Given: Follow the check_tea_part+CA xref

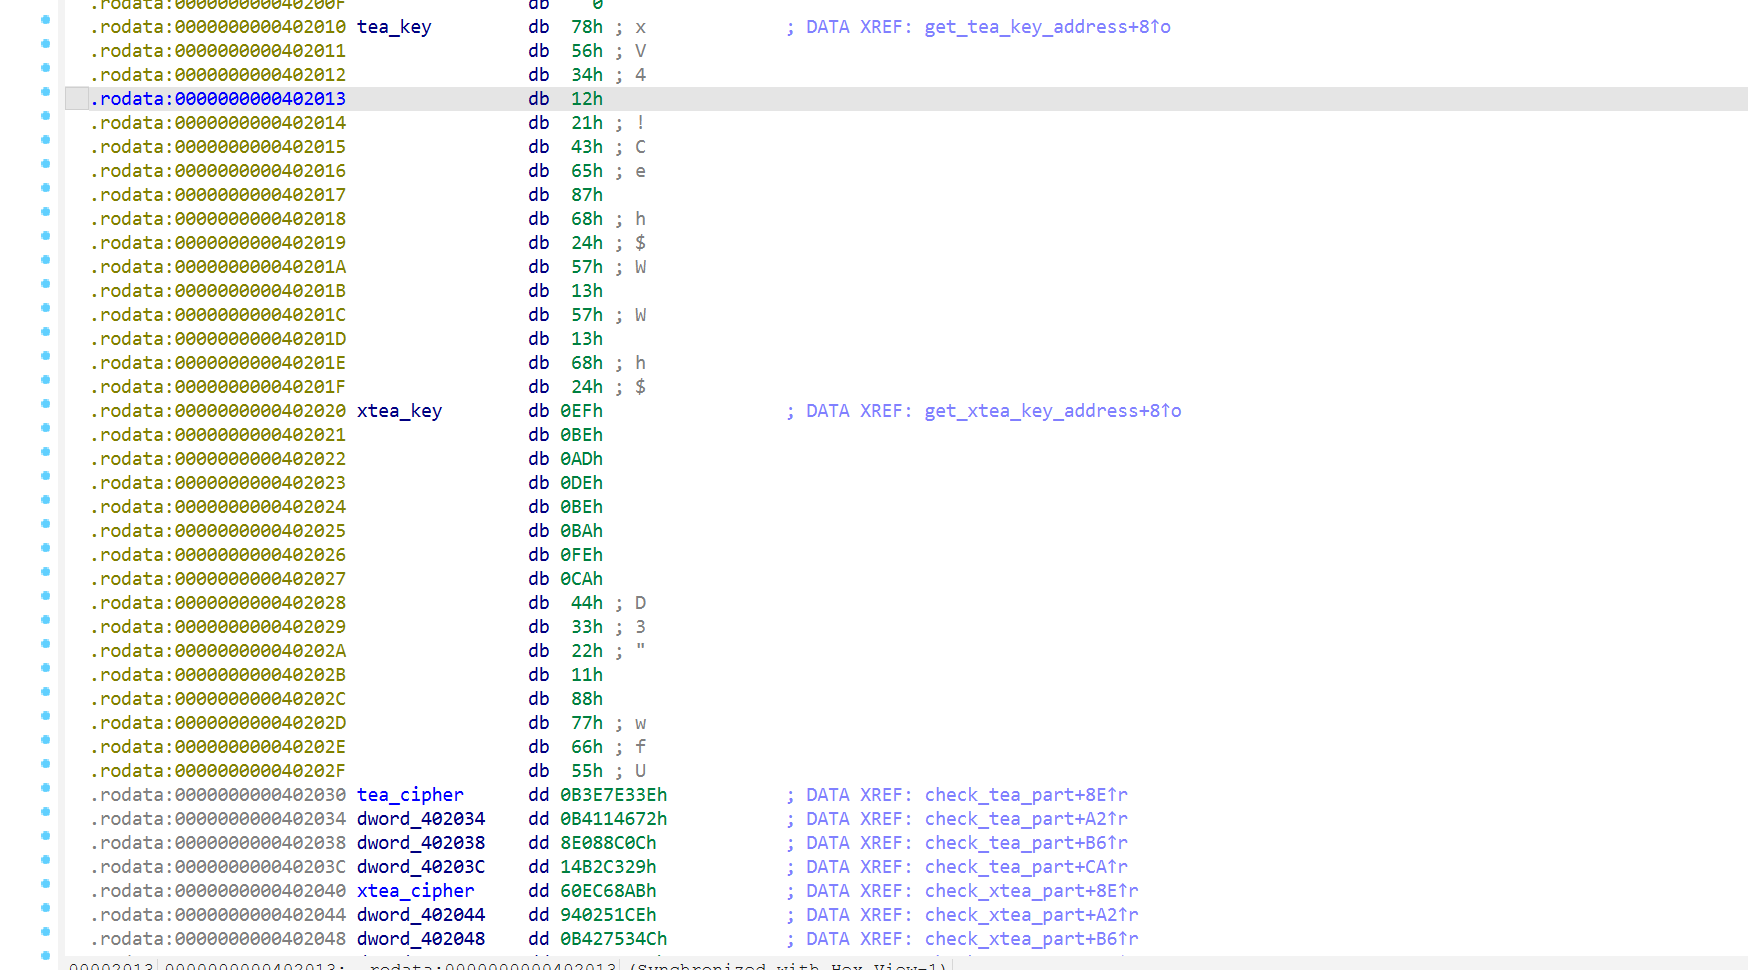Looking at the screenshot, I should (1026, 867).
